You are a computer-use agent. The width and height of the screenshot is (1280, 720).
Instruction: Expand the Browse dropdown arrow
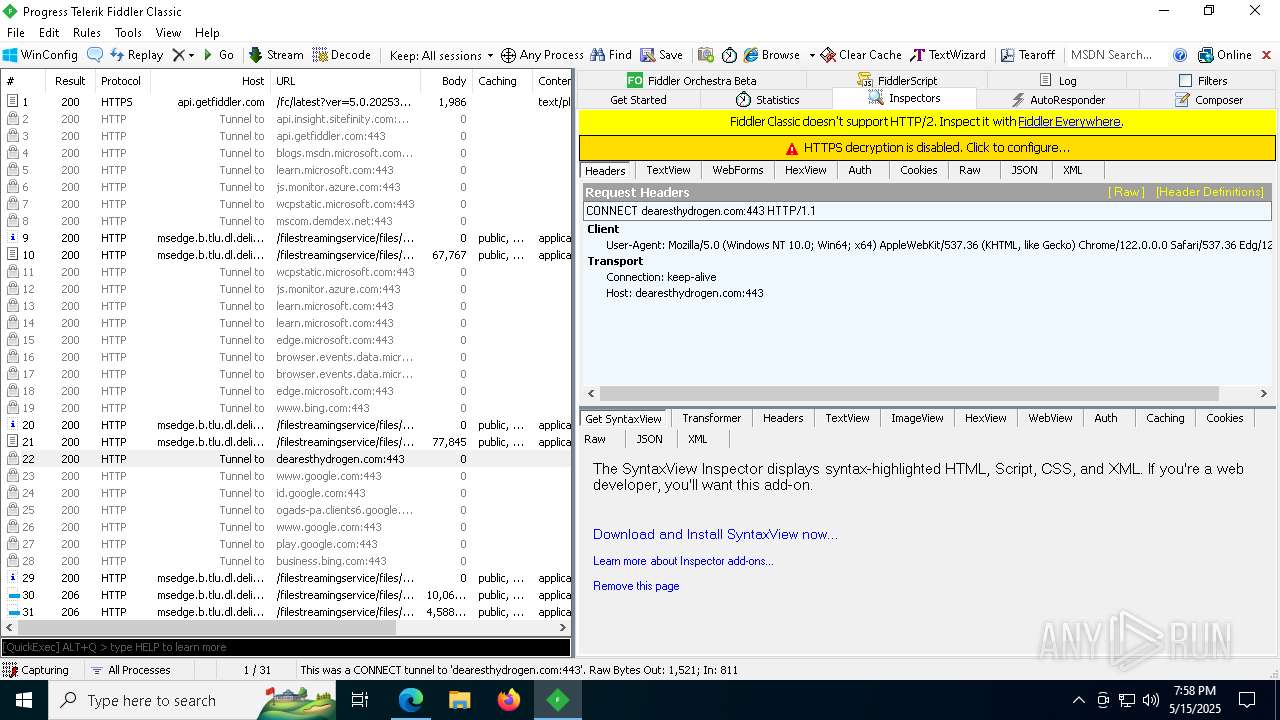tap(811, 55)
